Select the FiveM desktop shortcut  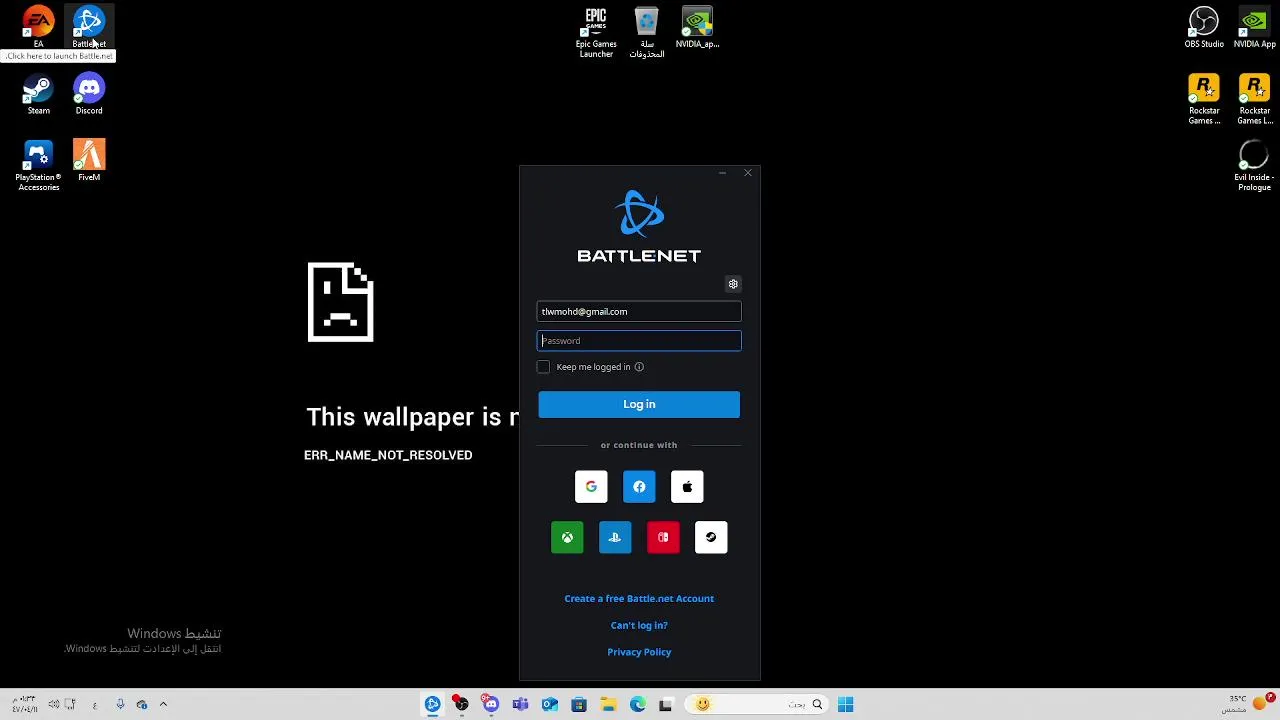click(89, 160)
